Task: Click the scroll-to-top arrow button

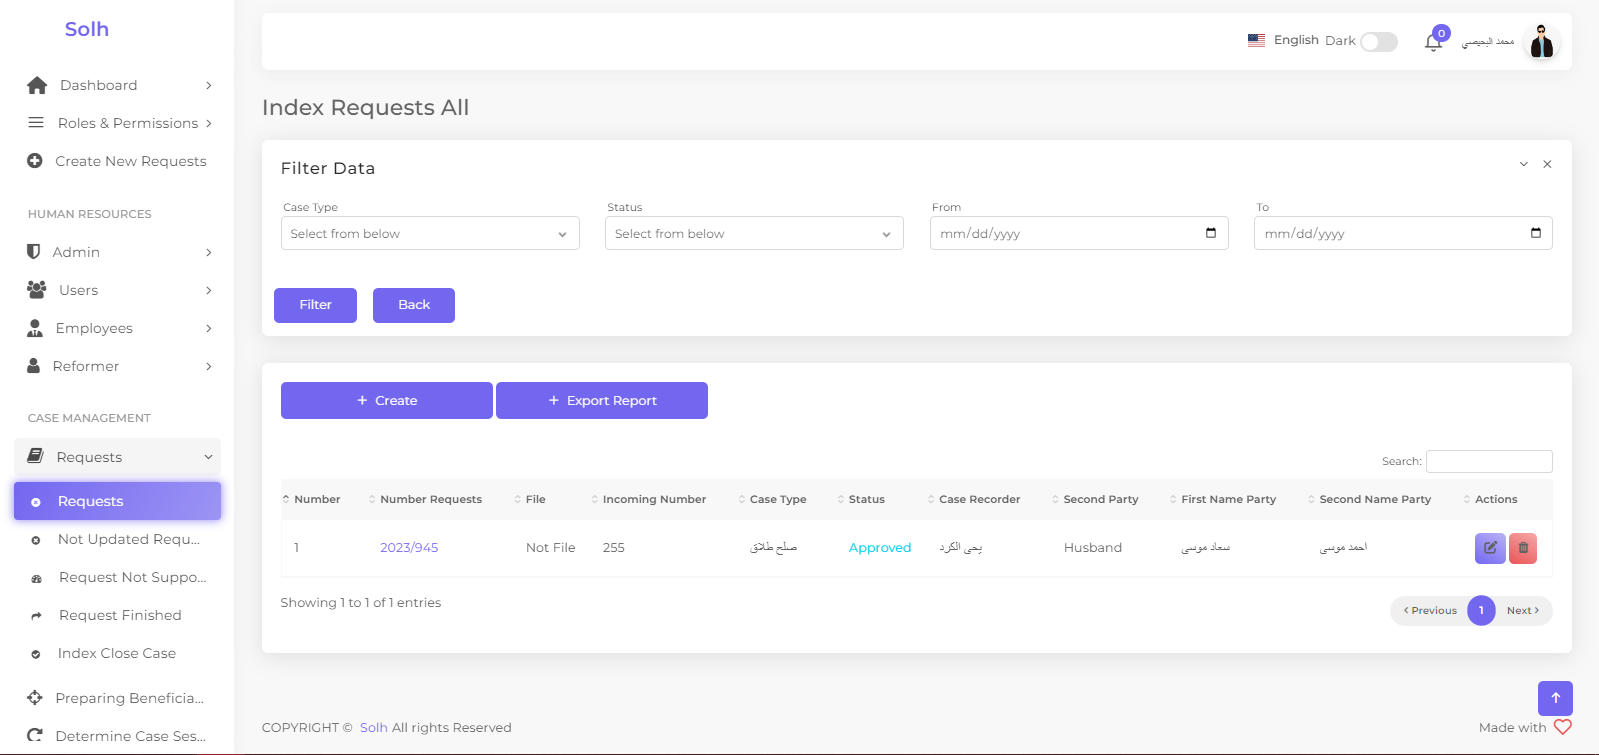Action: [x=1555, y=698]
